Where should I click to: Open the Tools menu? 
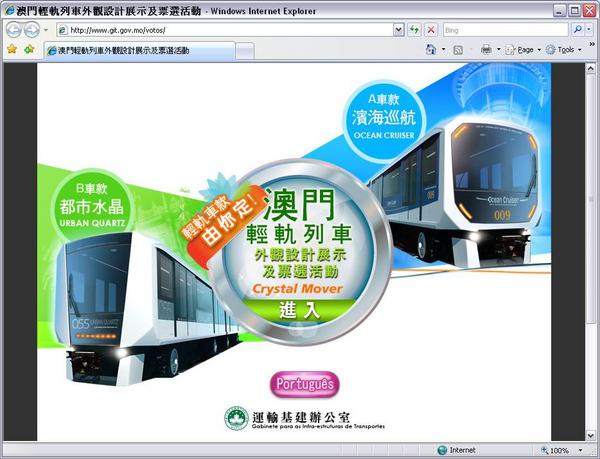[x=564, y=50]
